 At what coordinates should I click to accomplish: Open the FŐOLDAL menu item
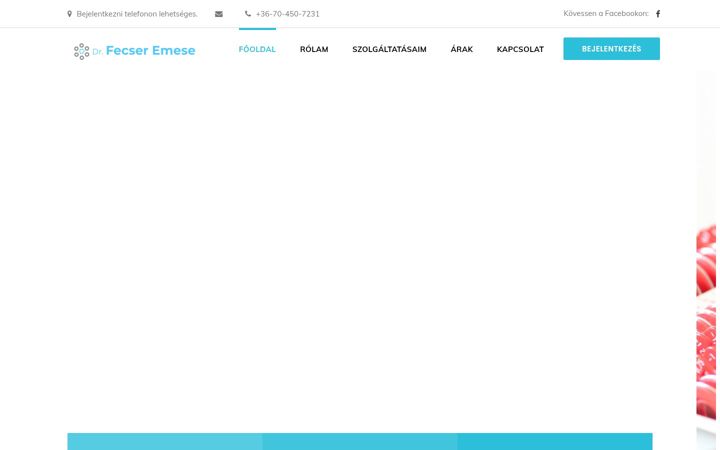coord(257,49)
